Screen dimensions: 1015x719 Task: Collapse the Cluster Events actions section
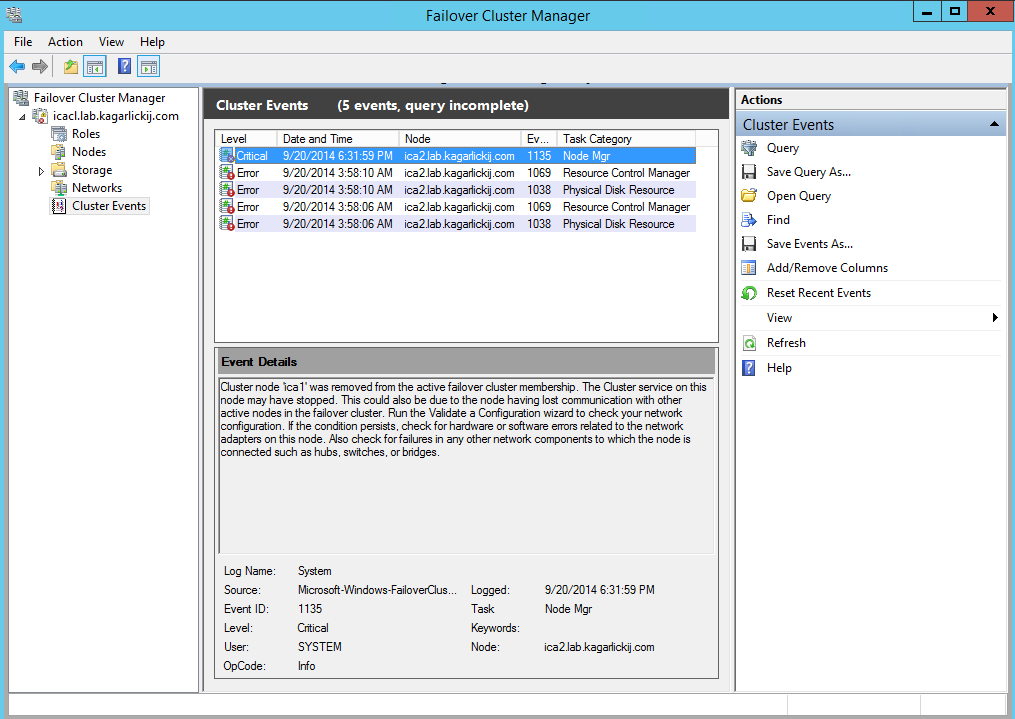(x=994, y=125)
